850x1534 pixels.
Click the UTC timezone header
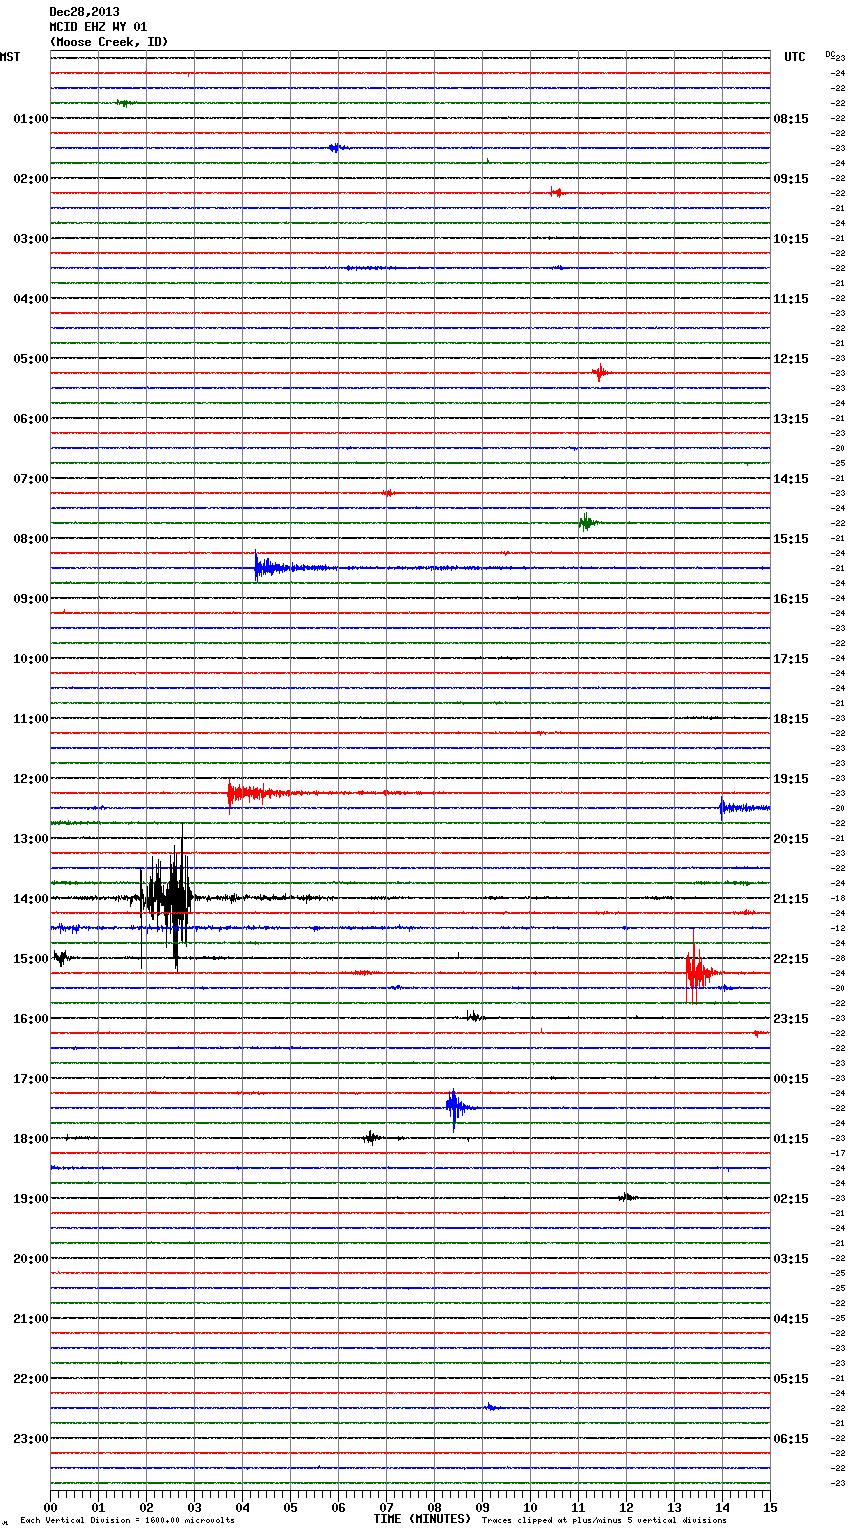pos(795,57)
